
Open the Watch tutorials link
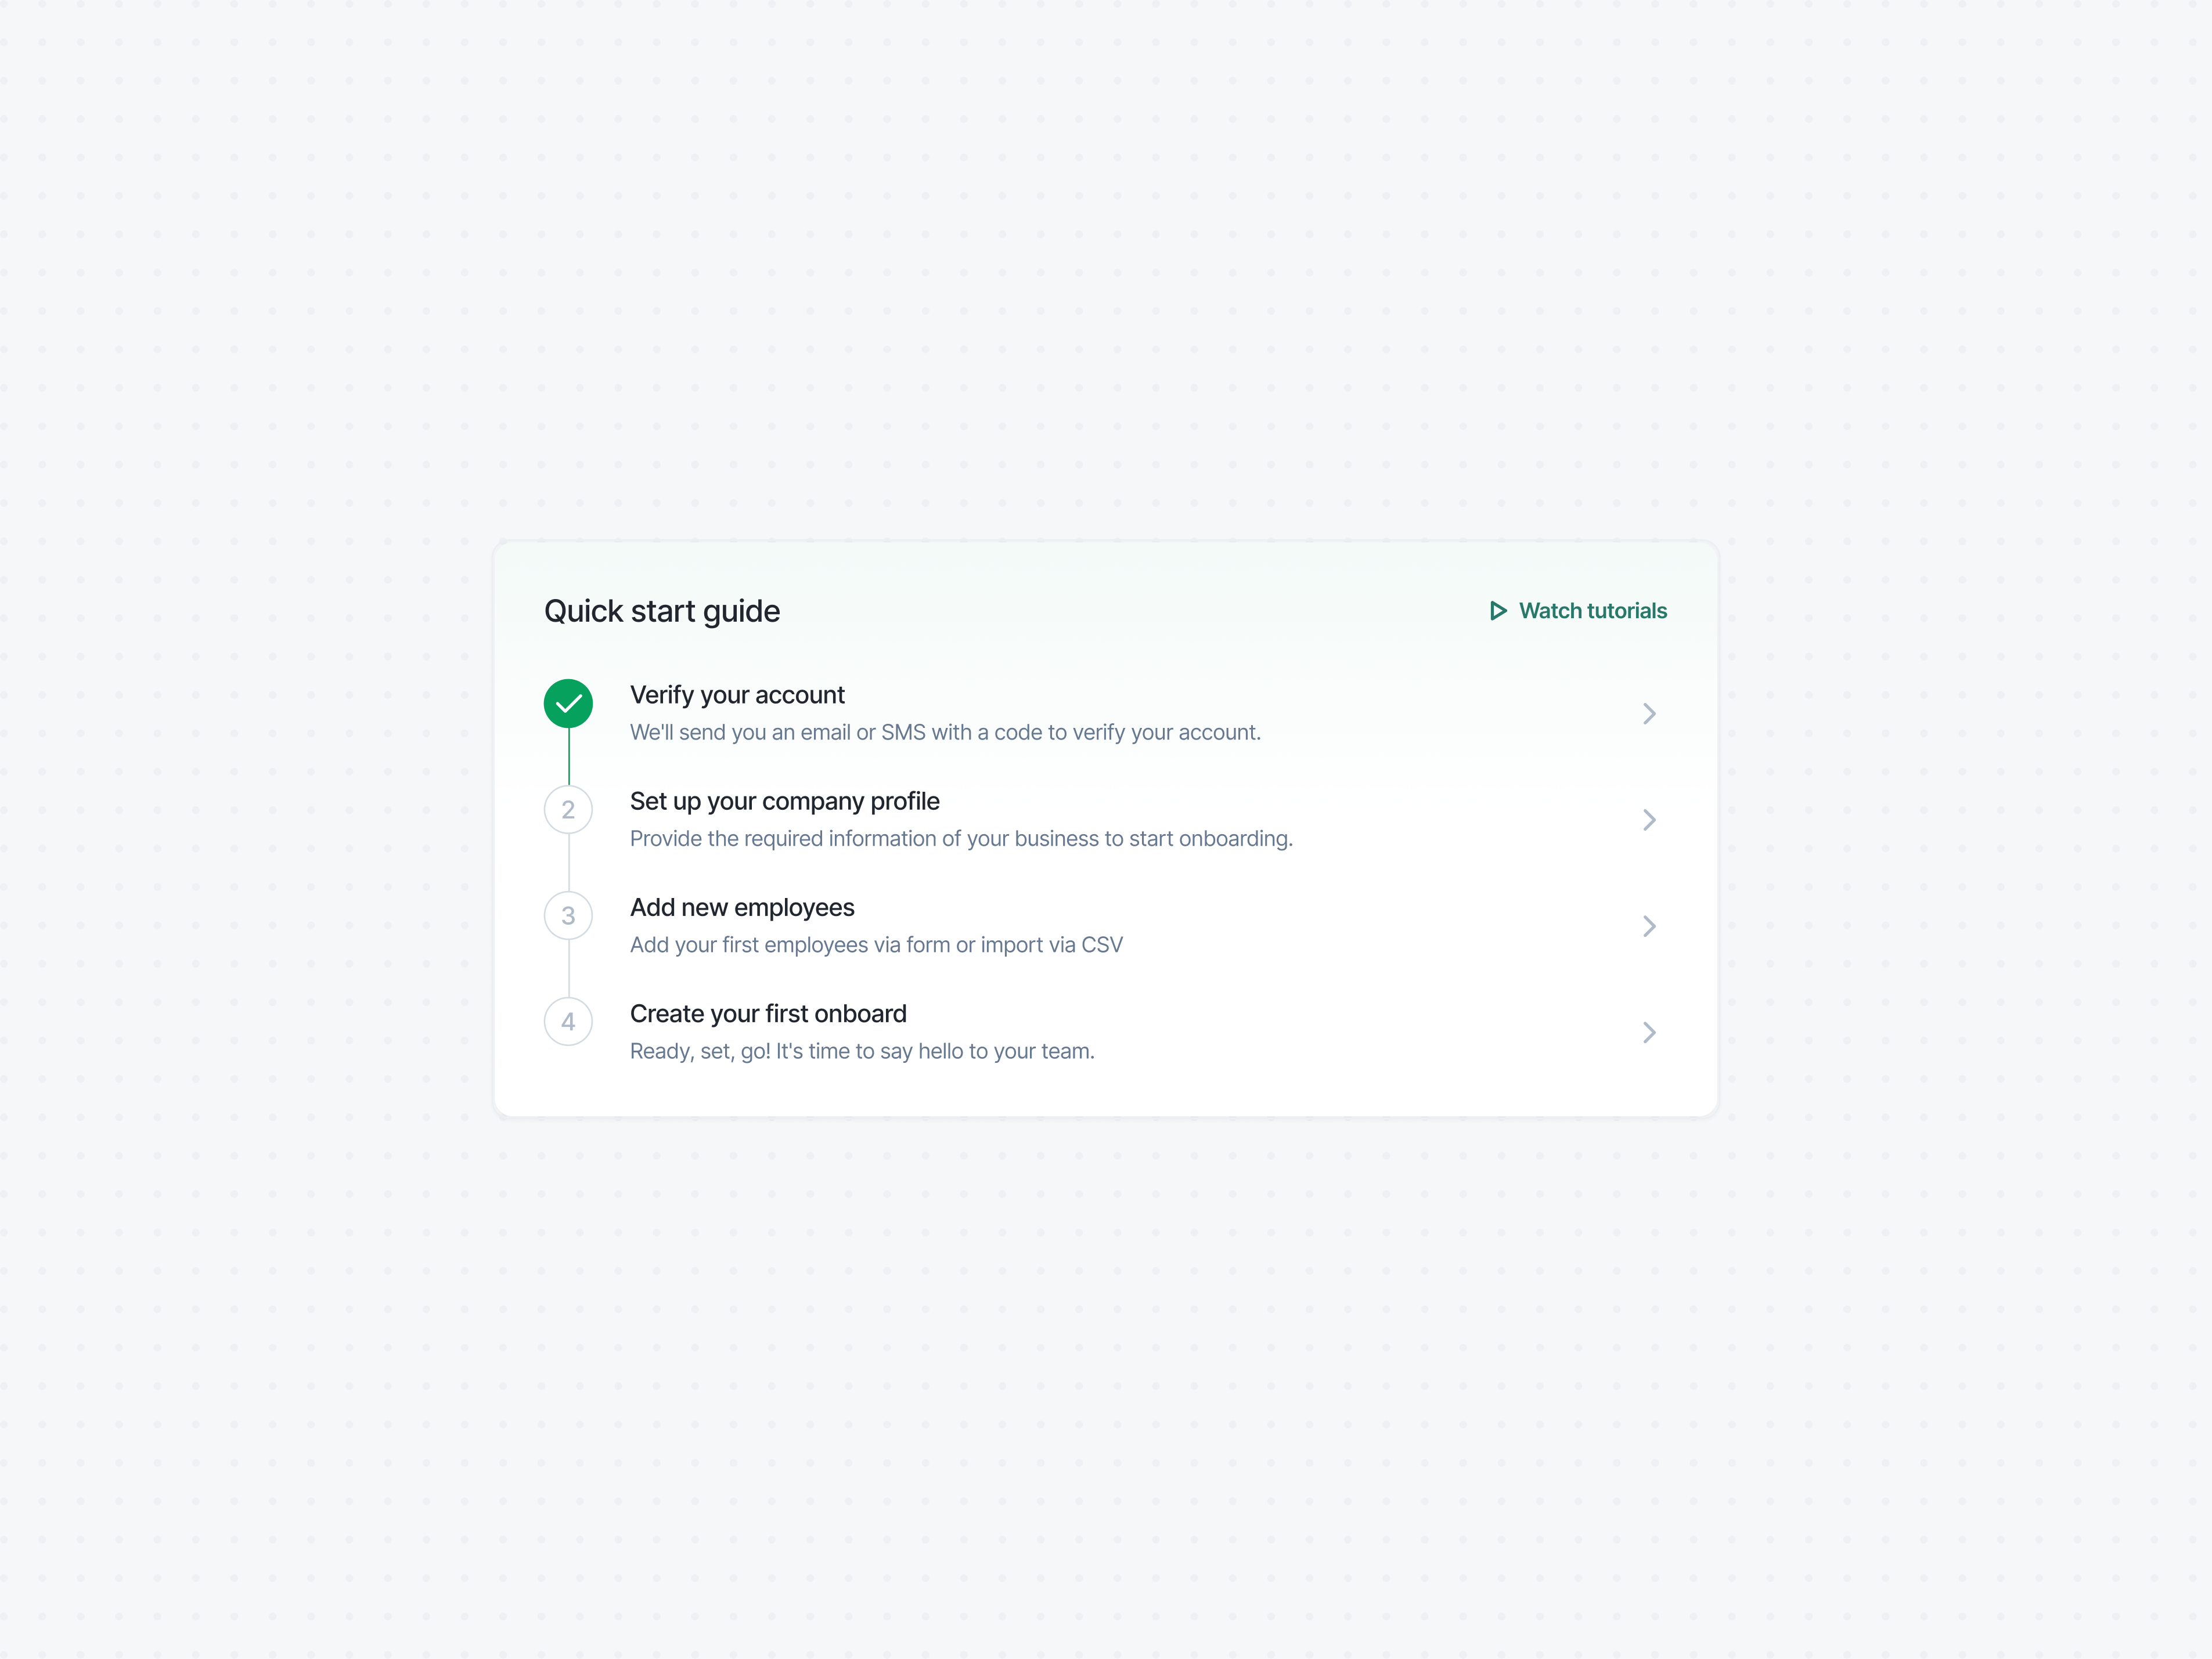point(1592,610)
